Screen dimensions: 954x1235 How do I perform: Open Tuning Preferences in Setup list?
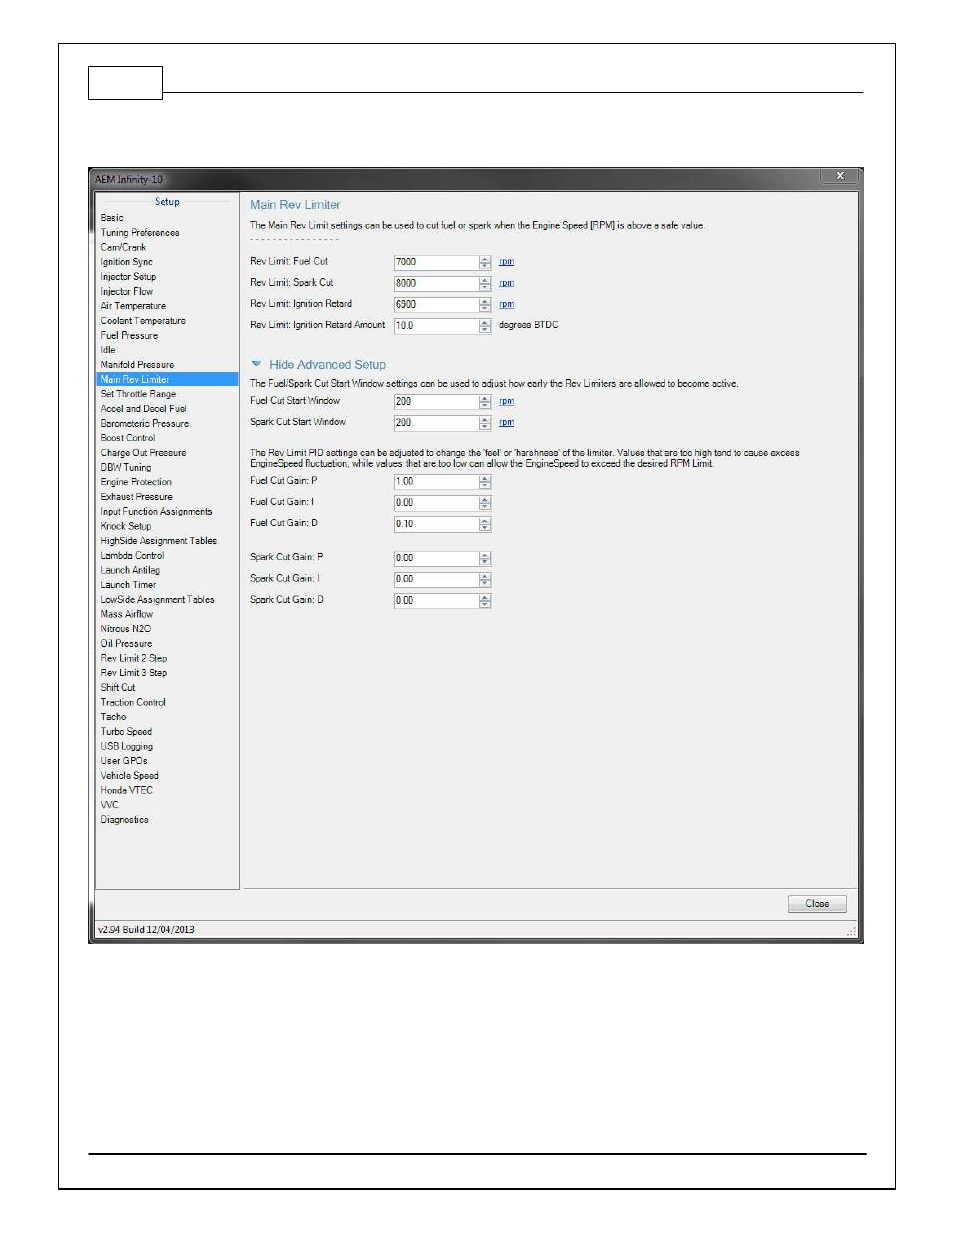pos(140,233)
